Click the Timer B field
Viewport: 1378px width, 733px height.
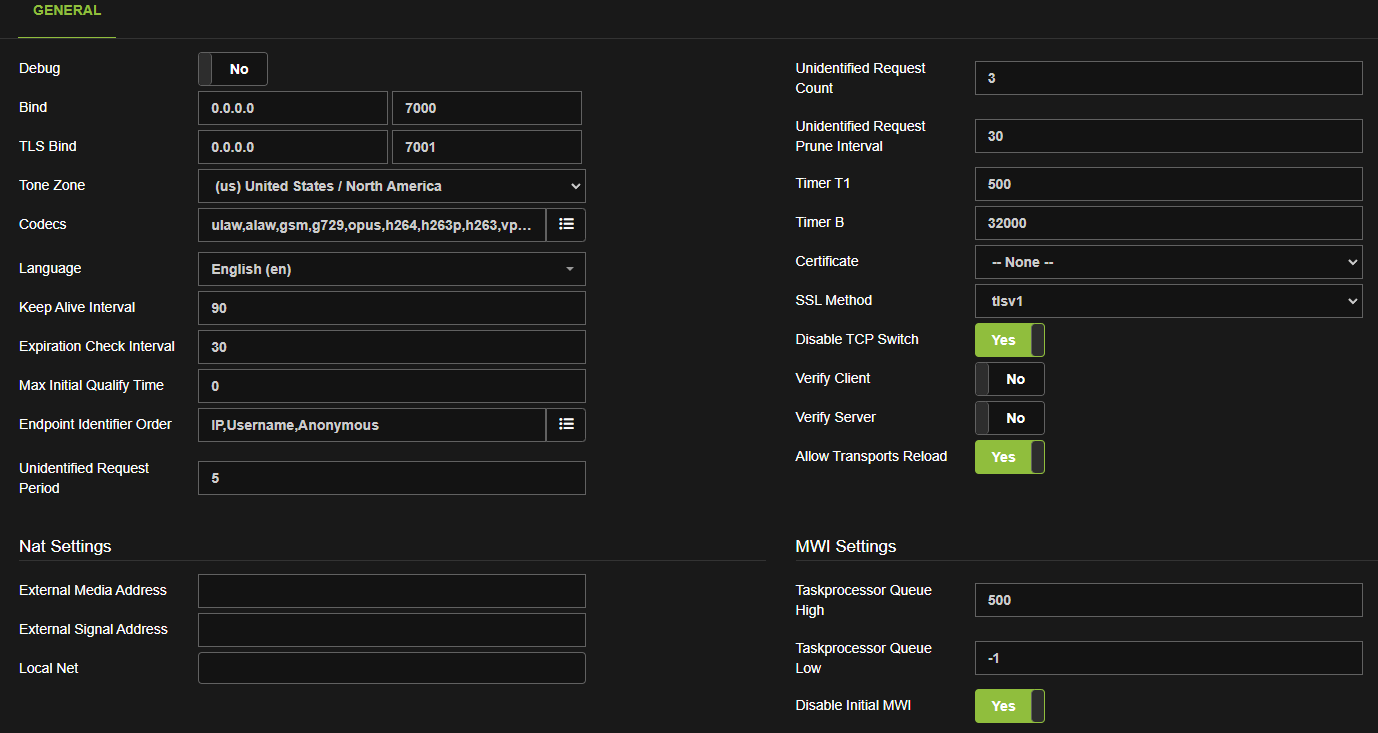point(1169,223)
